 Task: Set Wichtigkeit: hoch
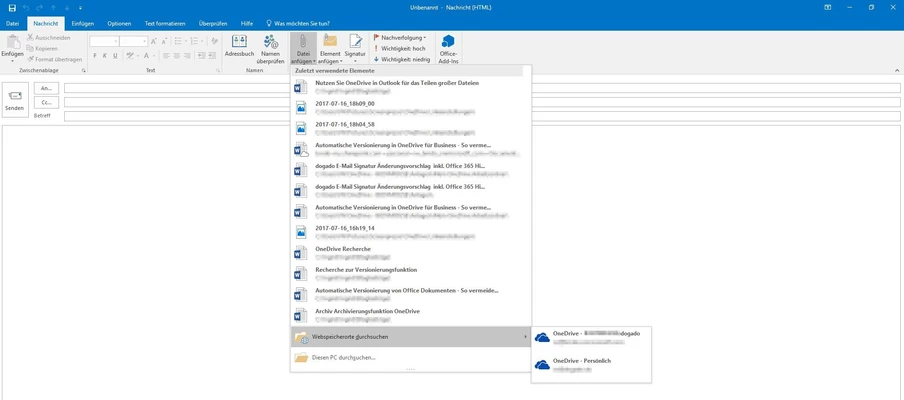[x=399, y=48]
